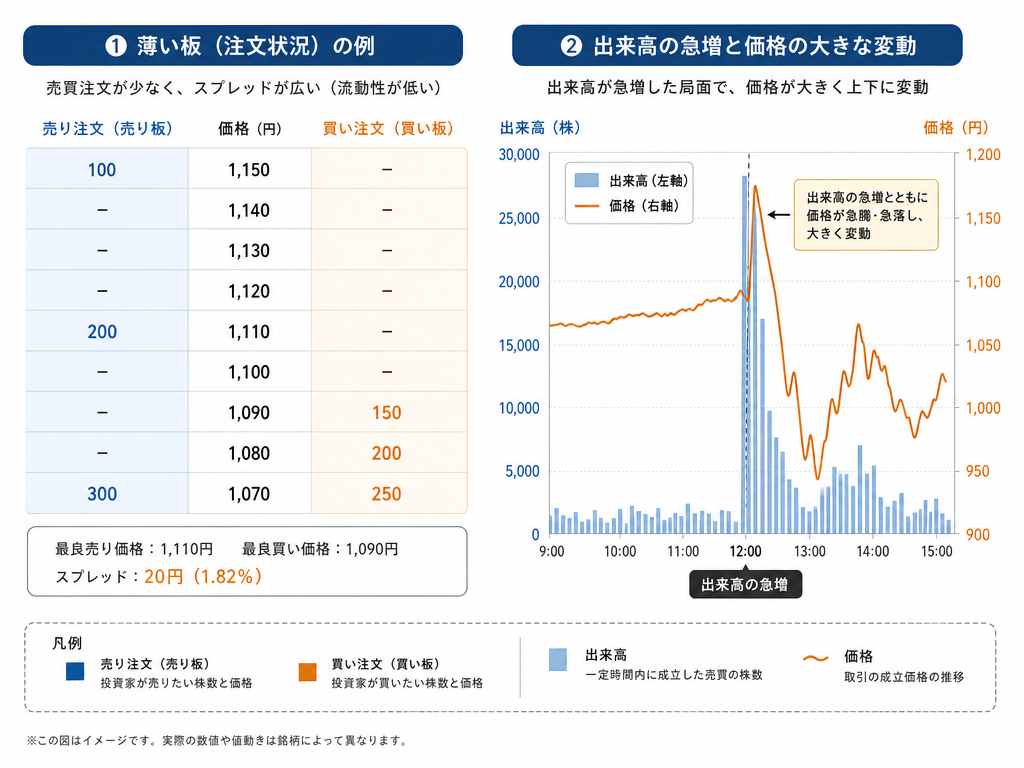Viewport: 1024px width, 768px height.
Task: Click the 1,050 price axis label
Action: click(983, 345)
